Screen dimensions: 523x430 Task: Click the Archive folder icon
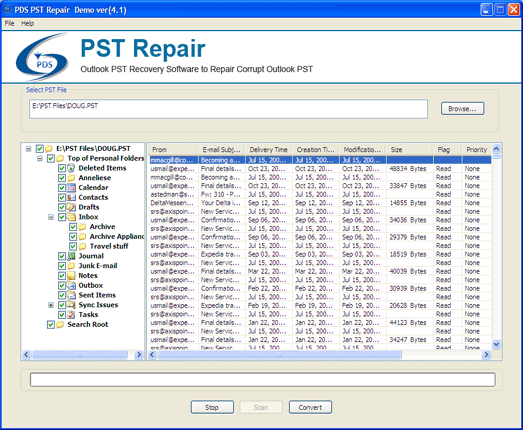pos(82,227)
